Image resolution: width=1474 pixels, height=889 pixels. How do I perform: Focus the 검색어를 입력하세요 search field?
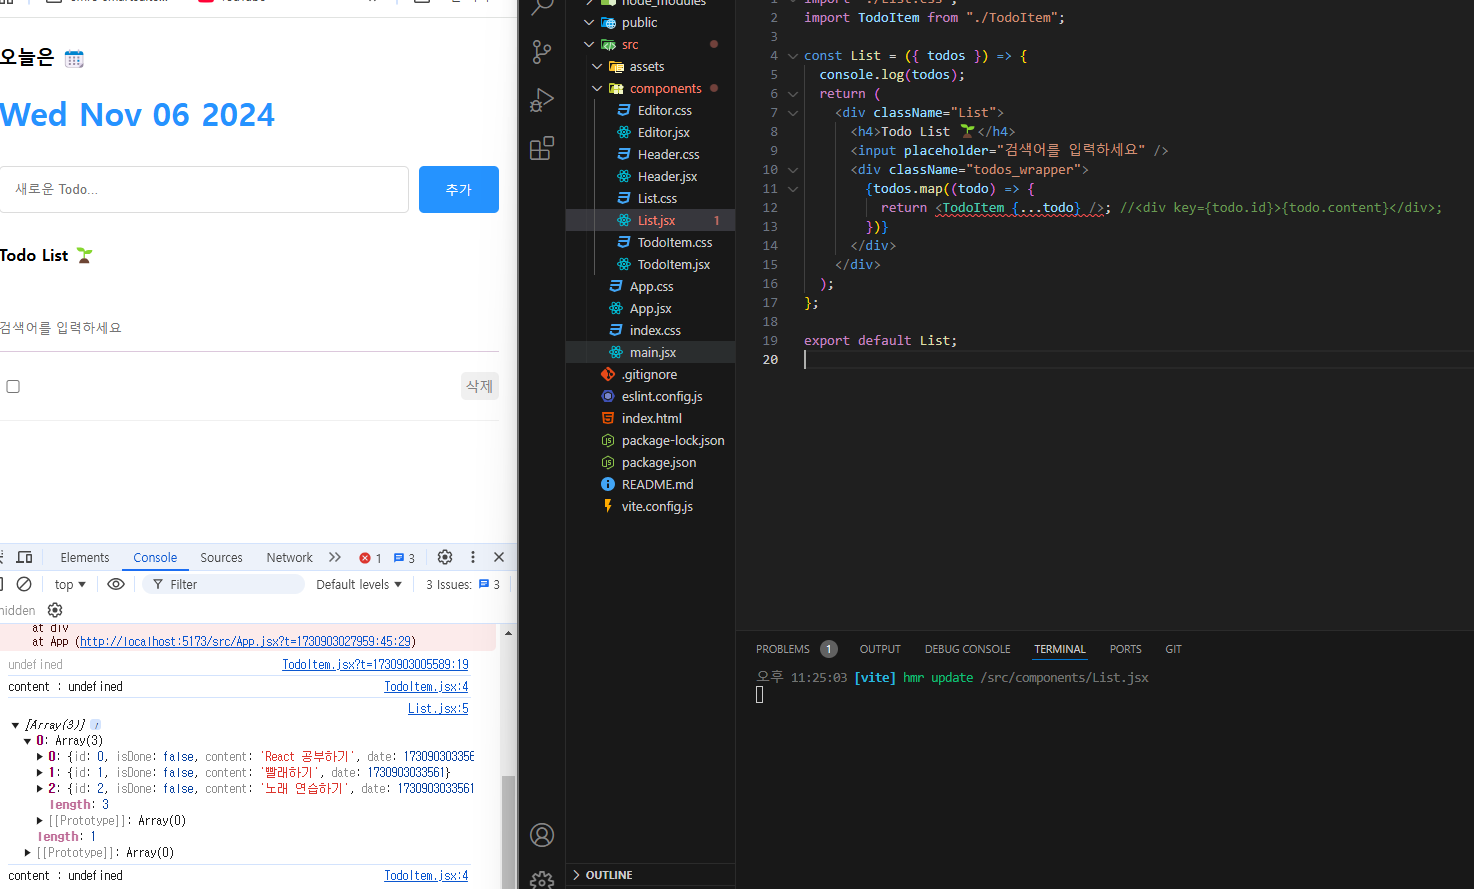click(249, 328)
